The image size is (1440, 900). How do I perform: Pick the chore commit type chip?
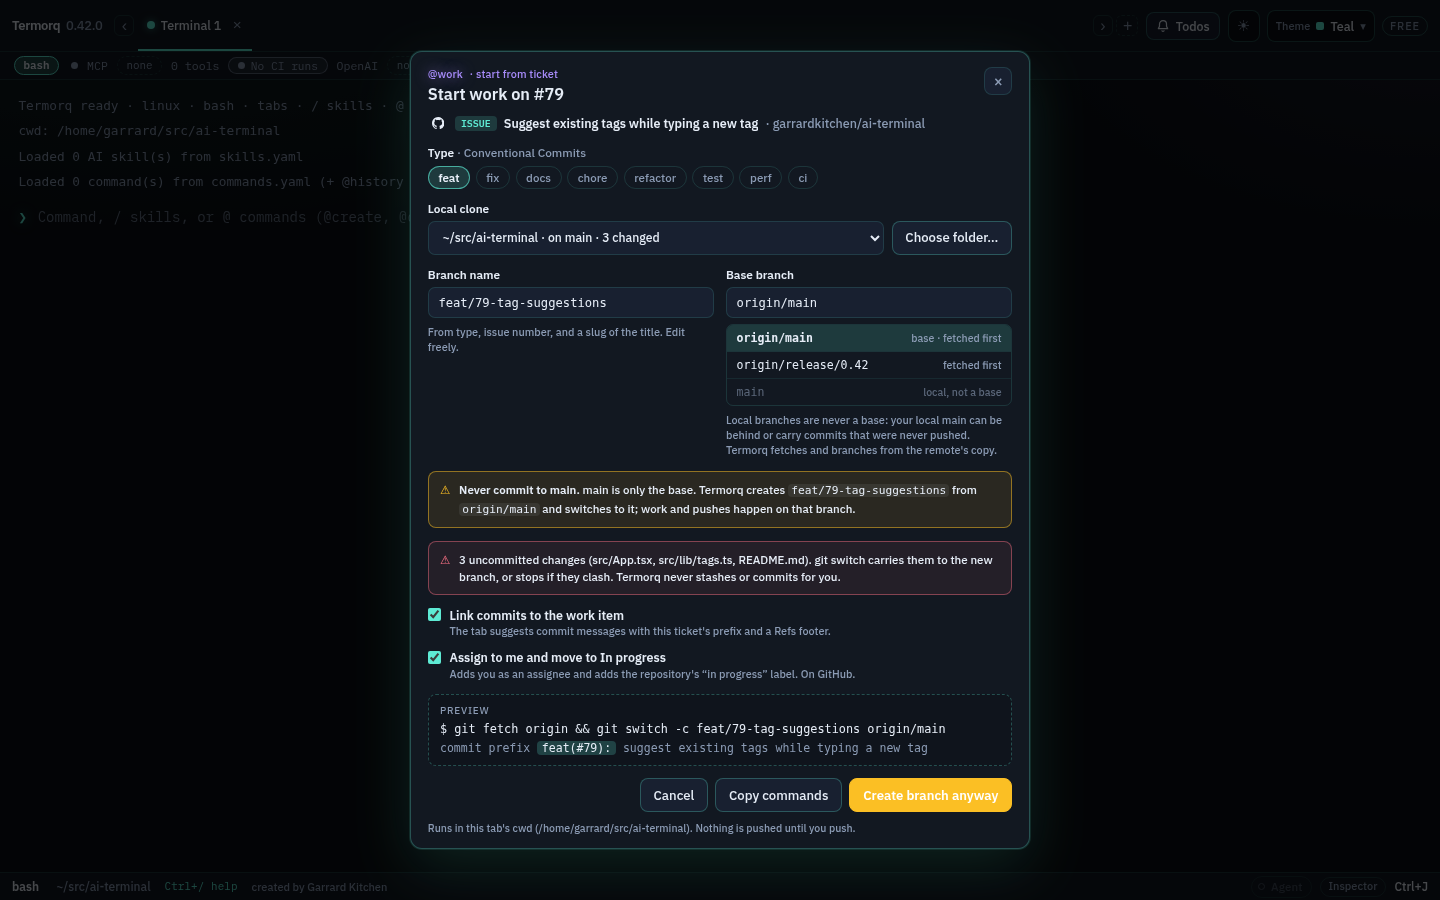(x=593, y=178)
